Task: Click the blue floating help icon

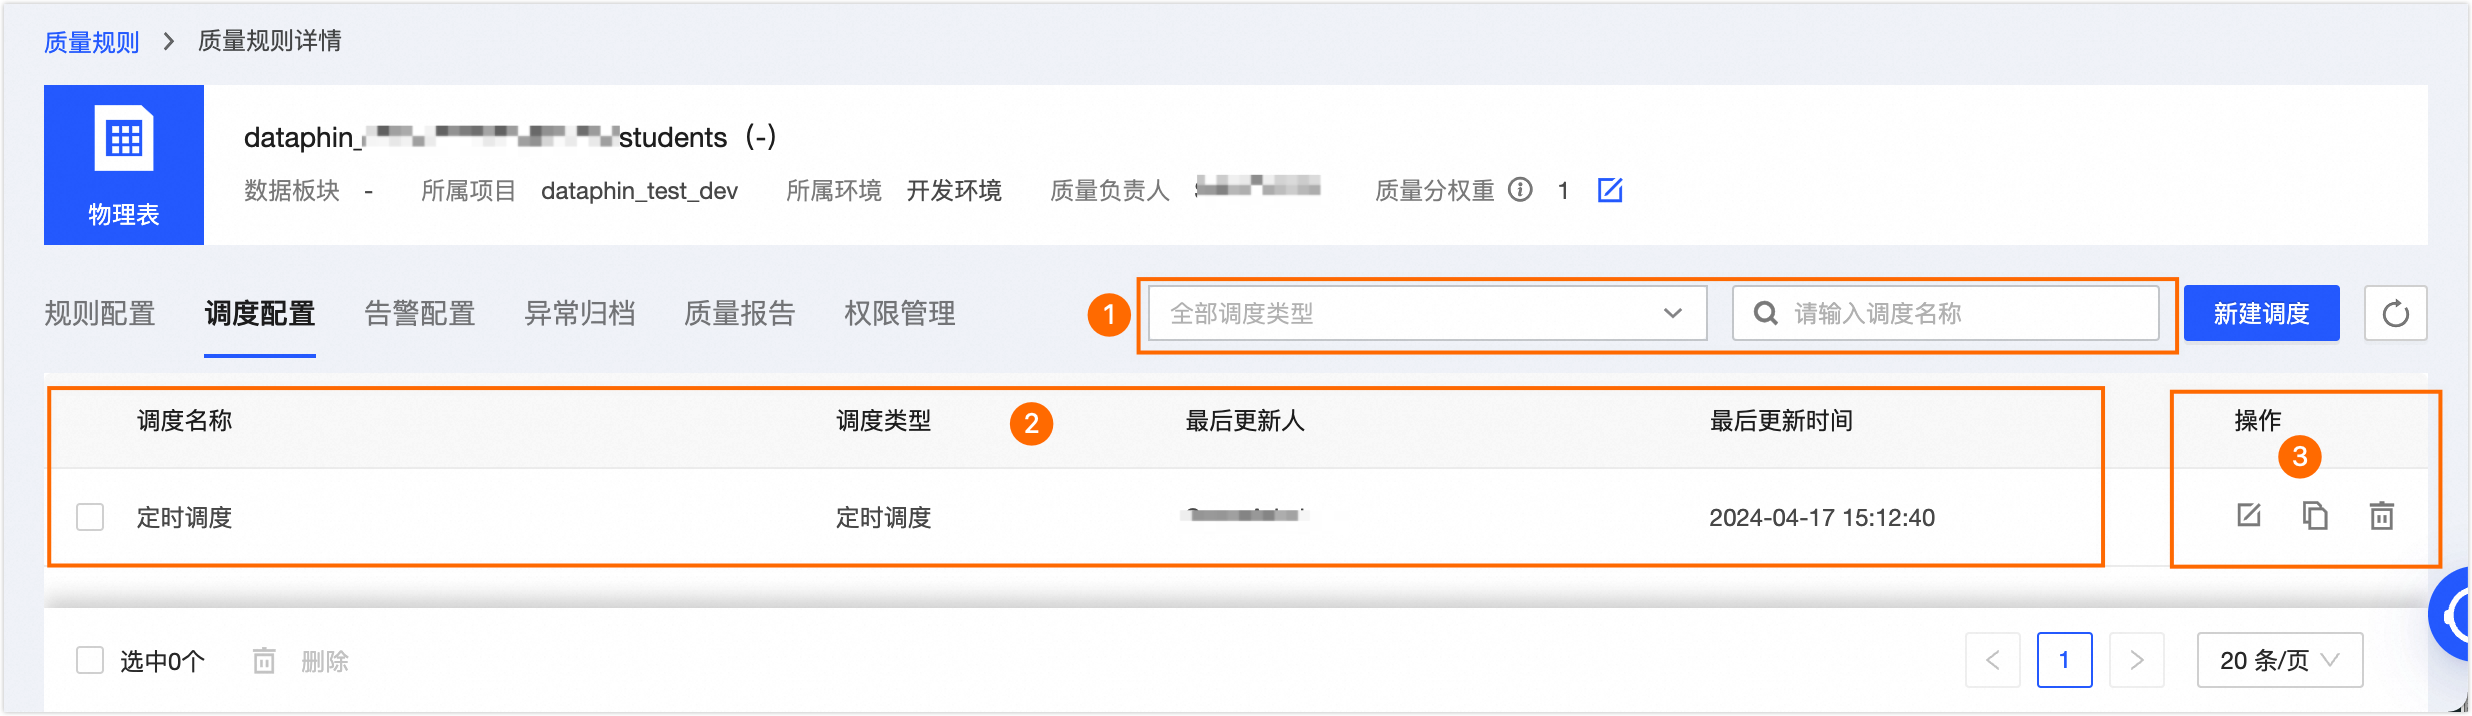Action: pyautogui.click(x=2455, y=615)
